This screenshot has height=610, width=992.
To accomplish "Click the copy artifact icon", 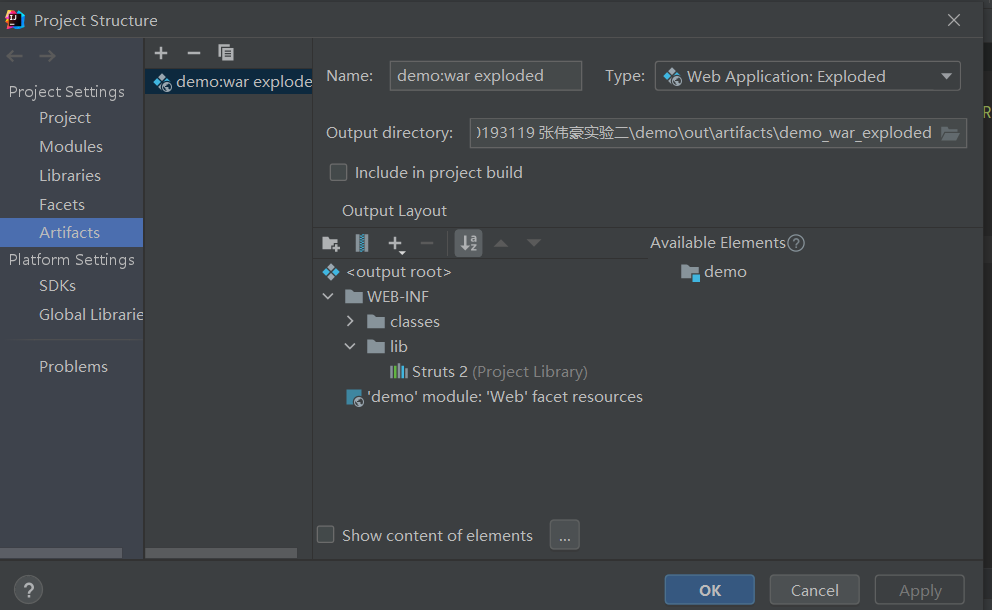I will point(226,53).
